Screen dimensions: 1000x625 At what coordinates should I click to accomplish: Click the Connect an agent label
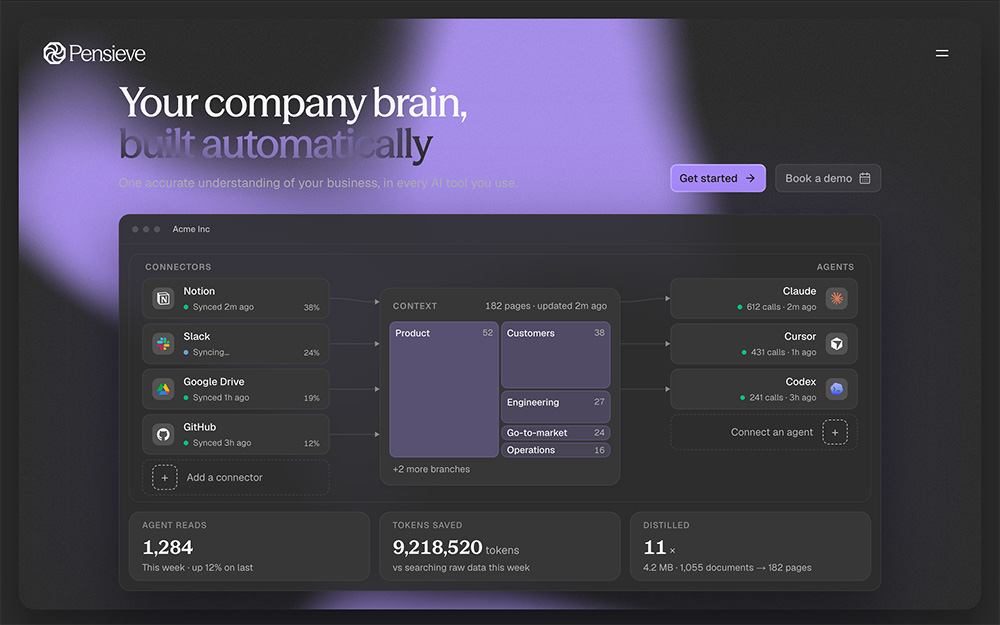pyautogui.click(x=772, y=432)
